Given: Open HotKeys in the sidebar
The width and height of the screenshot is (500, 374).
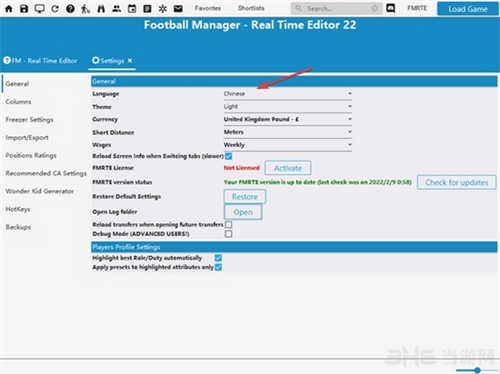Looking at the screenshot, I should coord(18,209).
